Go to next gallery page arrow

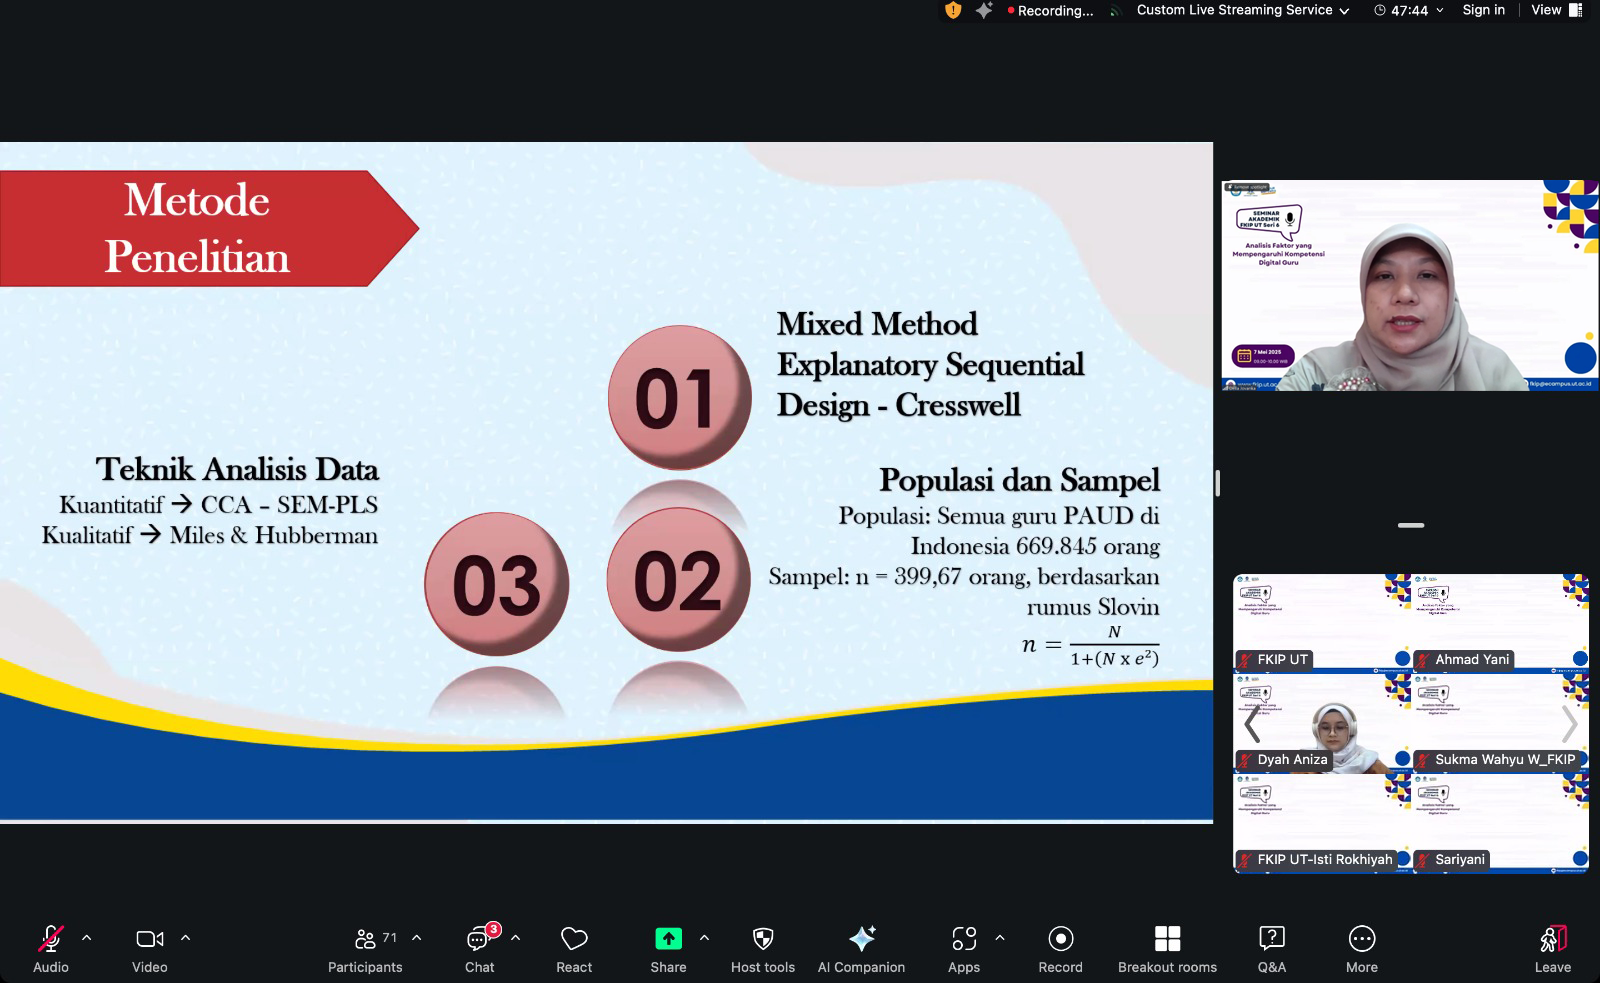tap(1569, 723)
